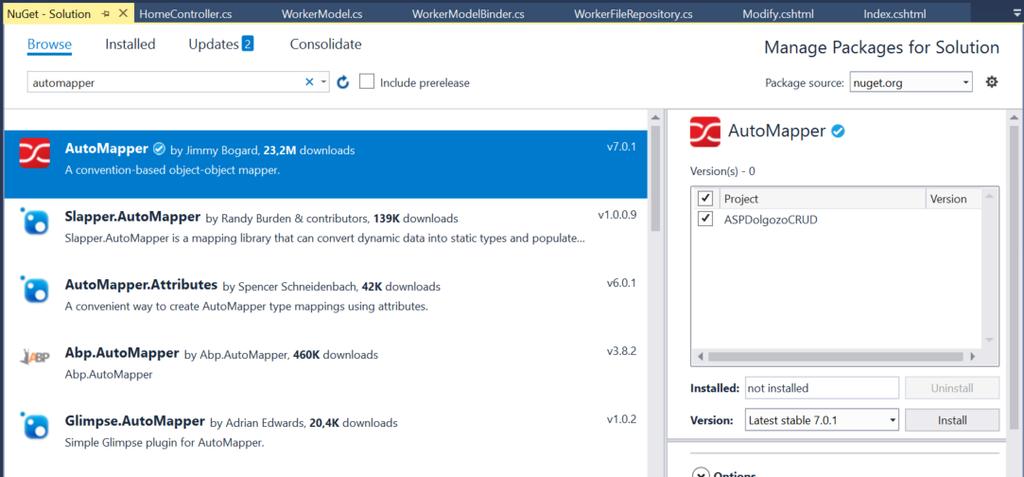Image resolution: width=1024 pixels, height=477 pixels.
Task: Click the AutoMapper.Attributes package icon
Action: pyautogui.click(x=35, y=289)
